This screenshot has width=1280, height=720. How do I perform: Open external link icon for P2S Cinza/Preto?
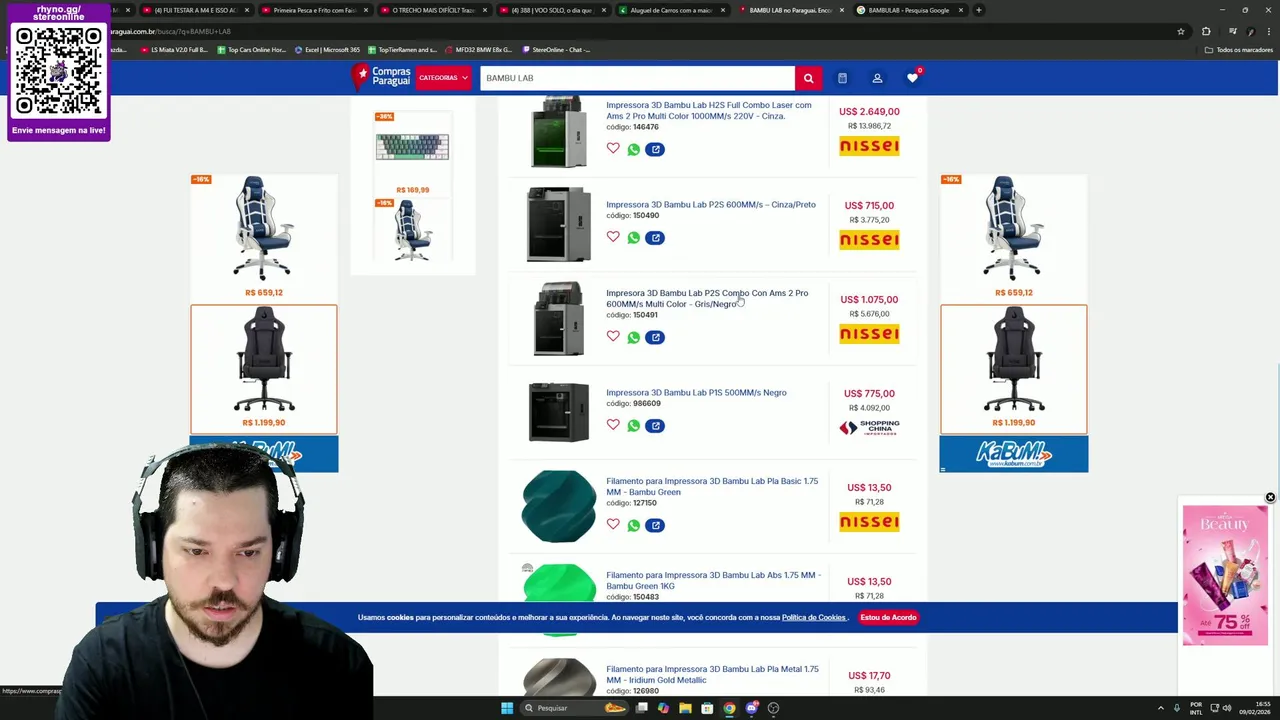(655, 238)
